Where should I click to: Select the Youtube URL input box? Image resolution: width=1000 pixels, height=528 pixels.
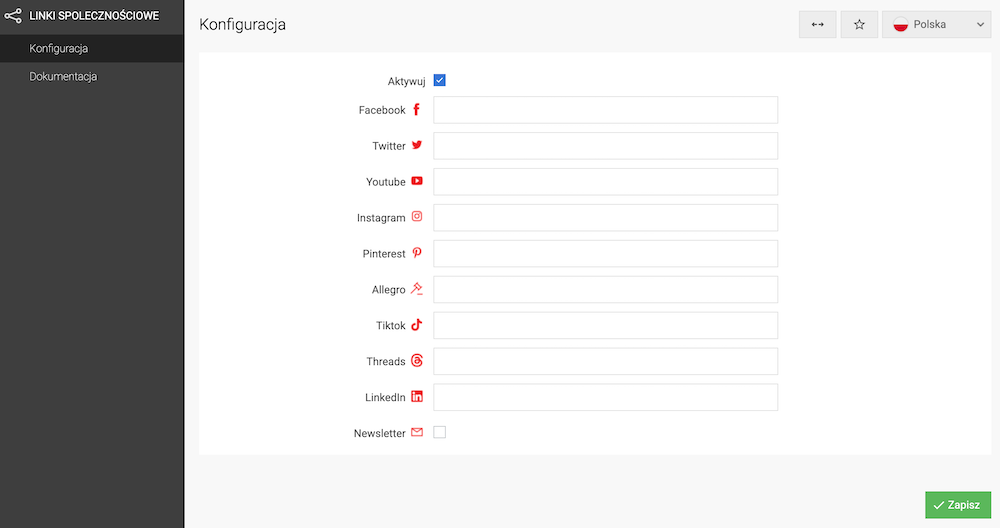pos(605,182)
